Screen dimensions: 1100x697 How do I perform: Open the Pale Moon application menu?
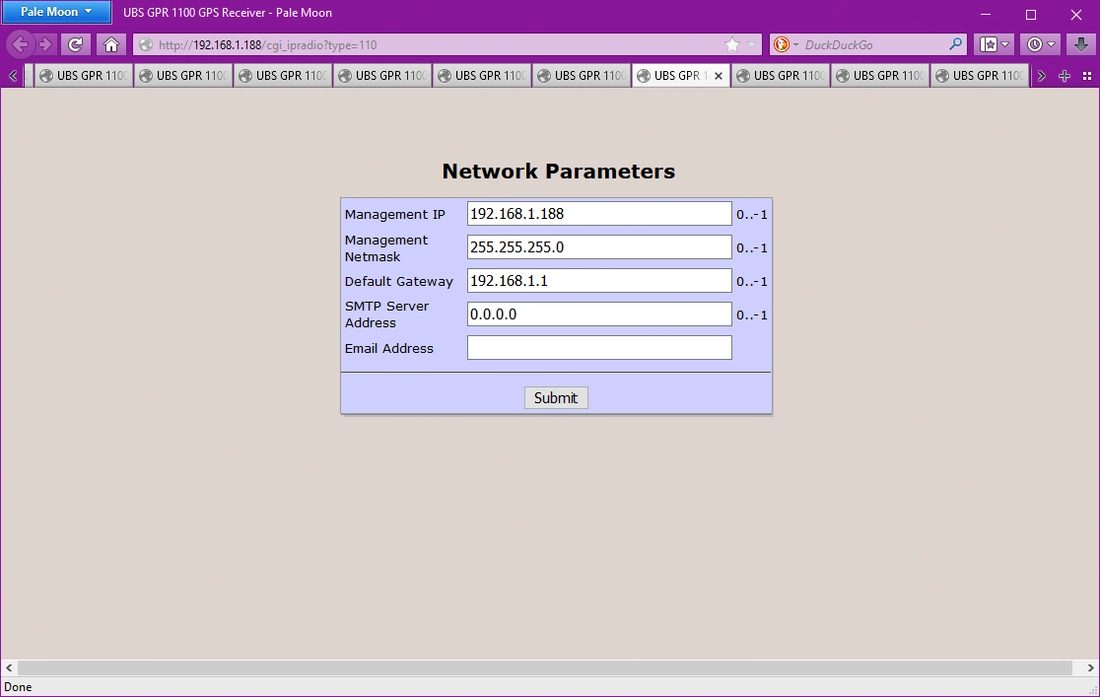pos(56,12)
